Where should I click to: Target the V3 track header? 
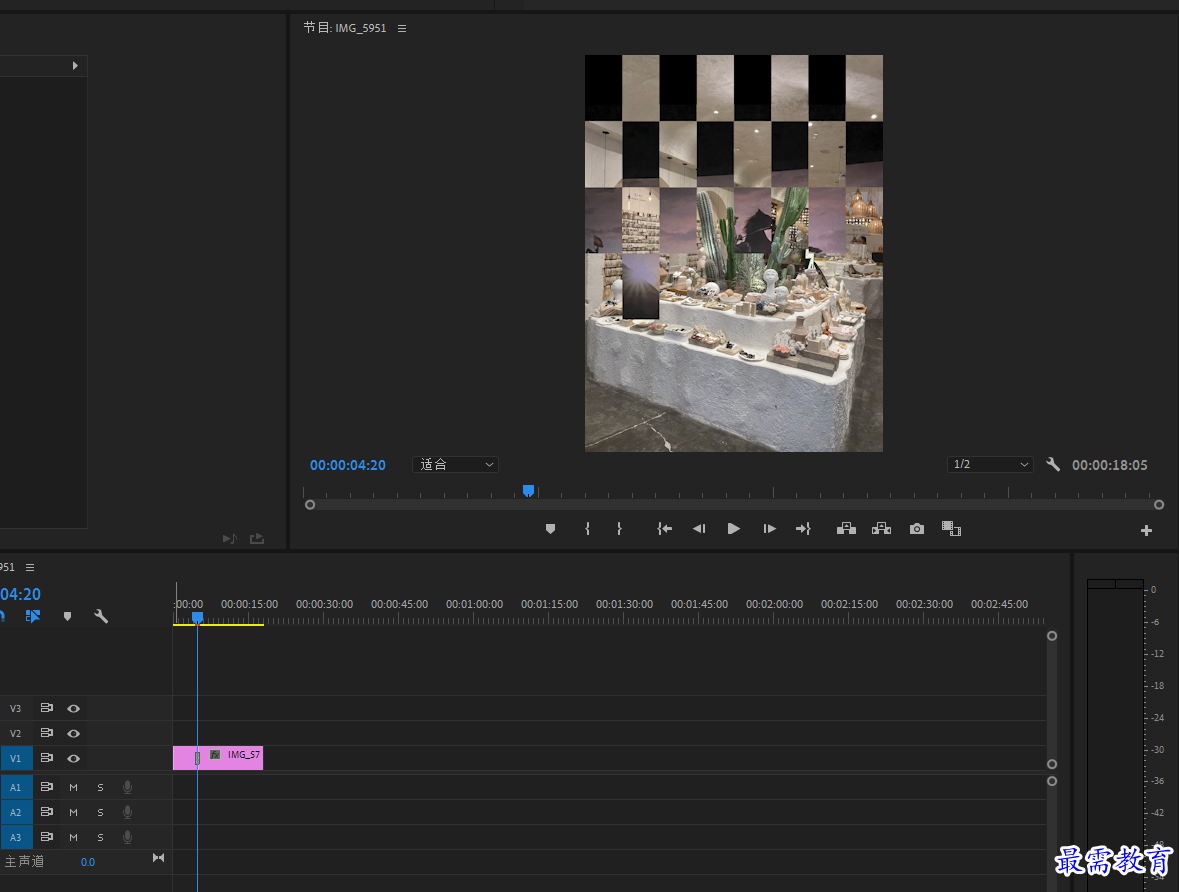pos(16,708)
